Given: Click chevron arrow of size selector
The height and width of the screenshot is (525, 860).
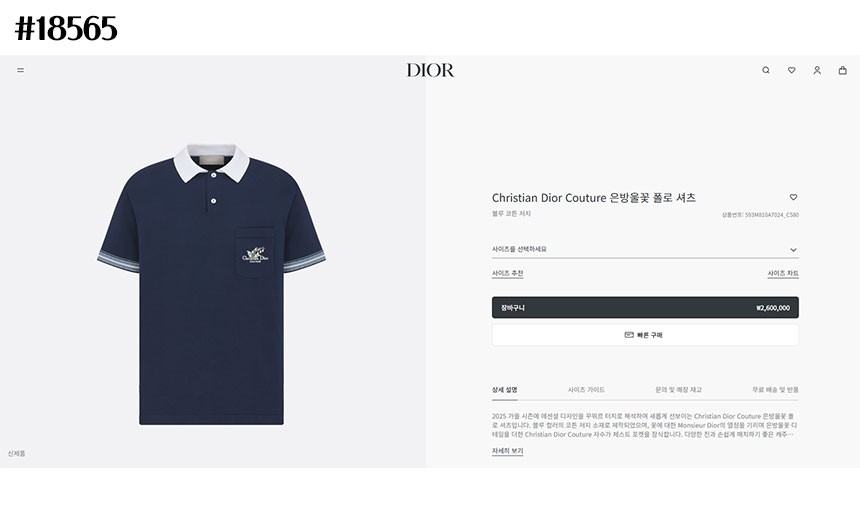Looking at the screenshot, I should pyautogui.click(x=793, y=250).
